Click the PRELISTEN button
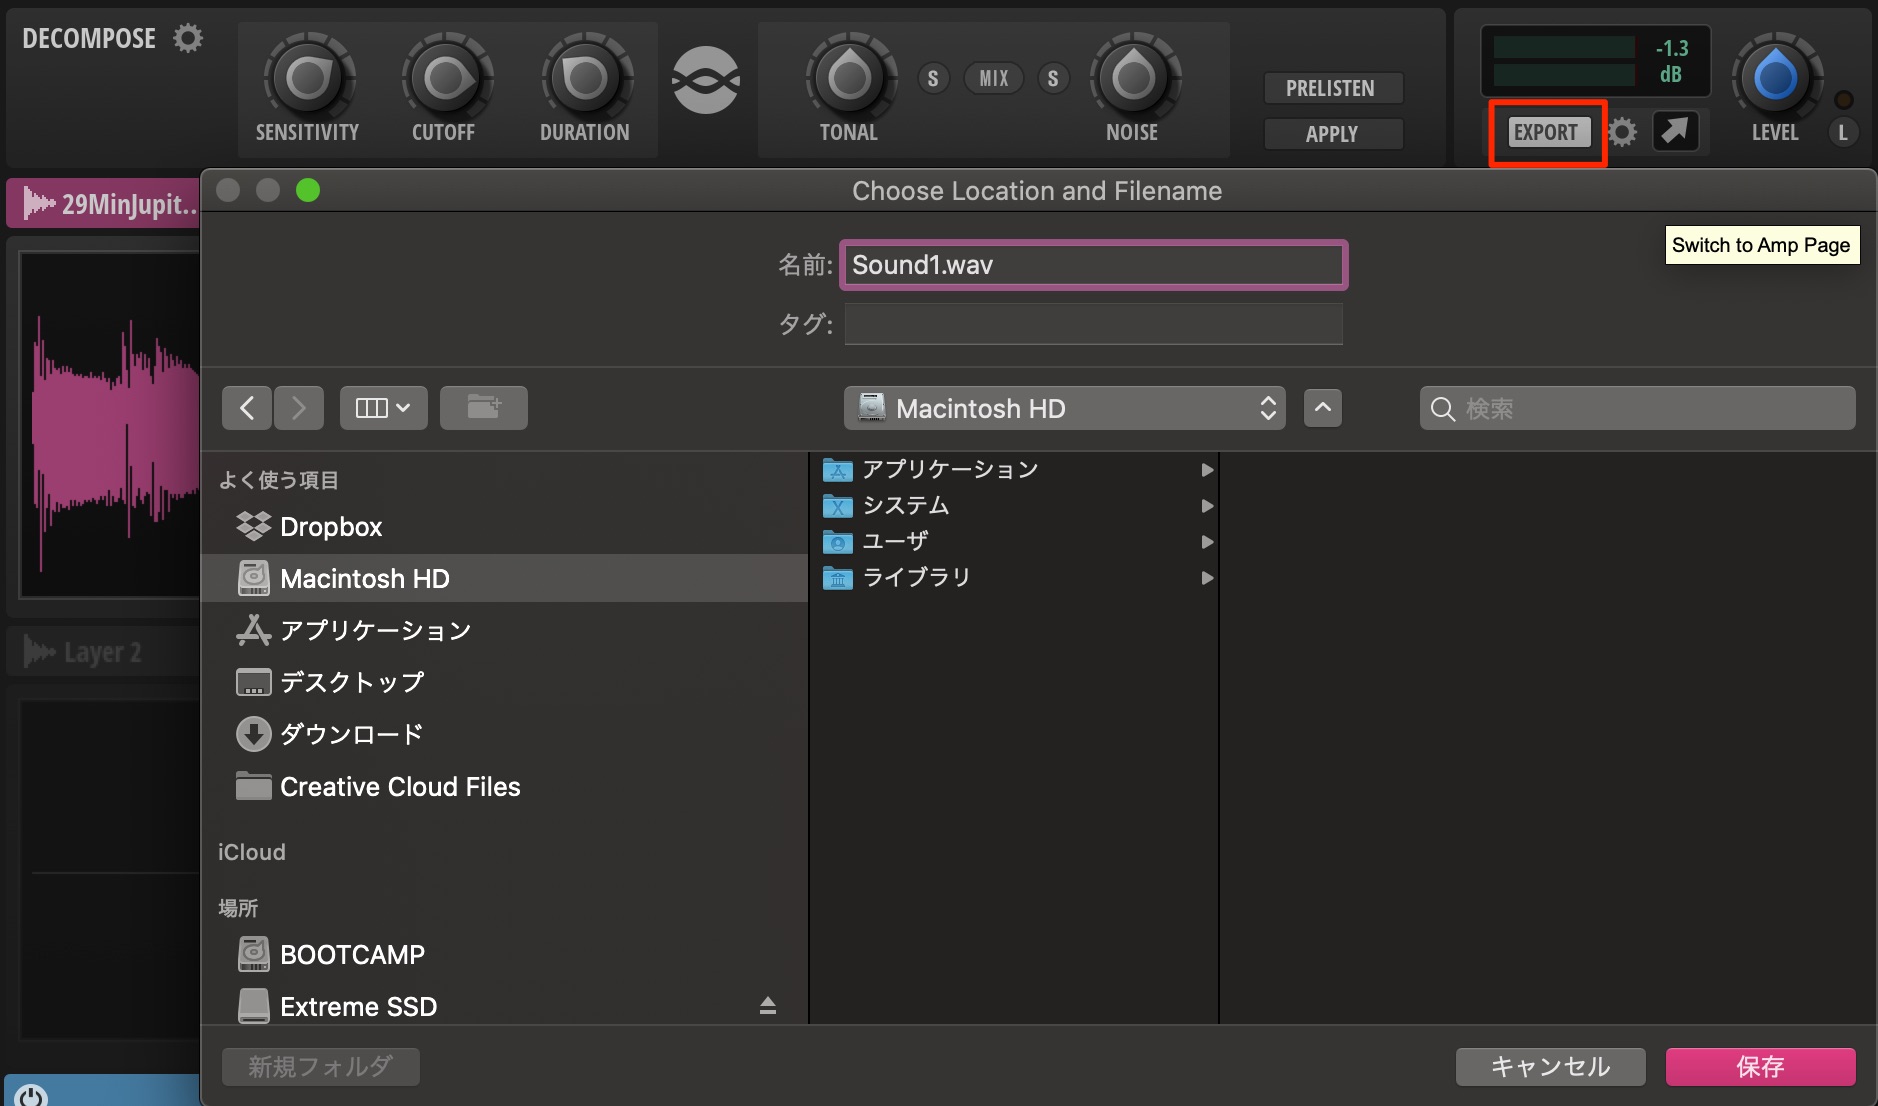This screenshot has height=1106, width=1878. click(x=1333, y=88)
